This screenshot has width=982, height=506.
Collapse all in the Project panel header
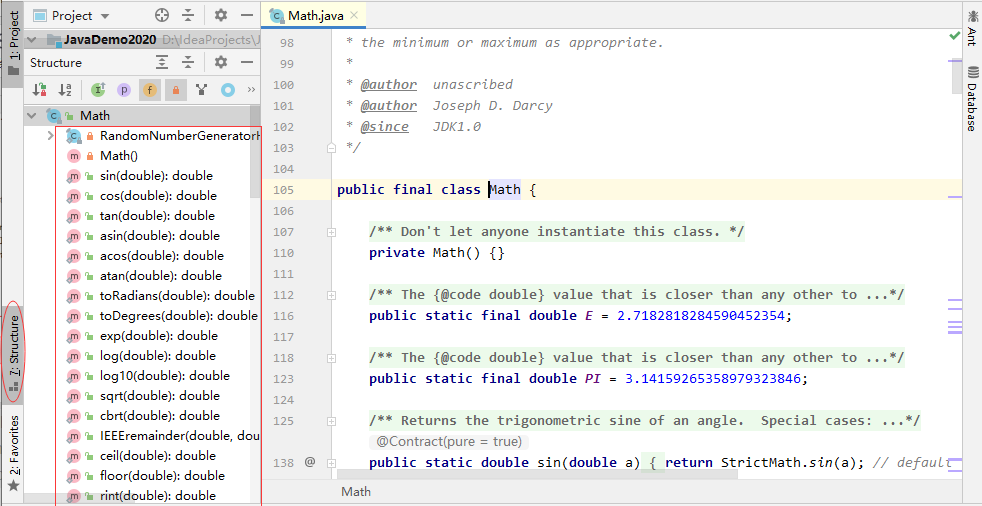[x=188, y=16]
